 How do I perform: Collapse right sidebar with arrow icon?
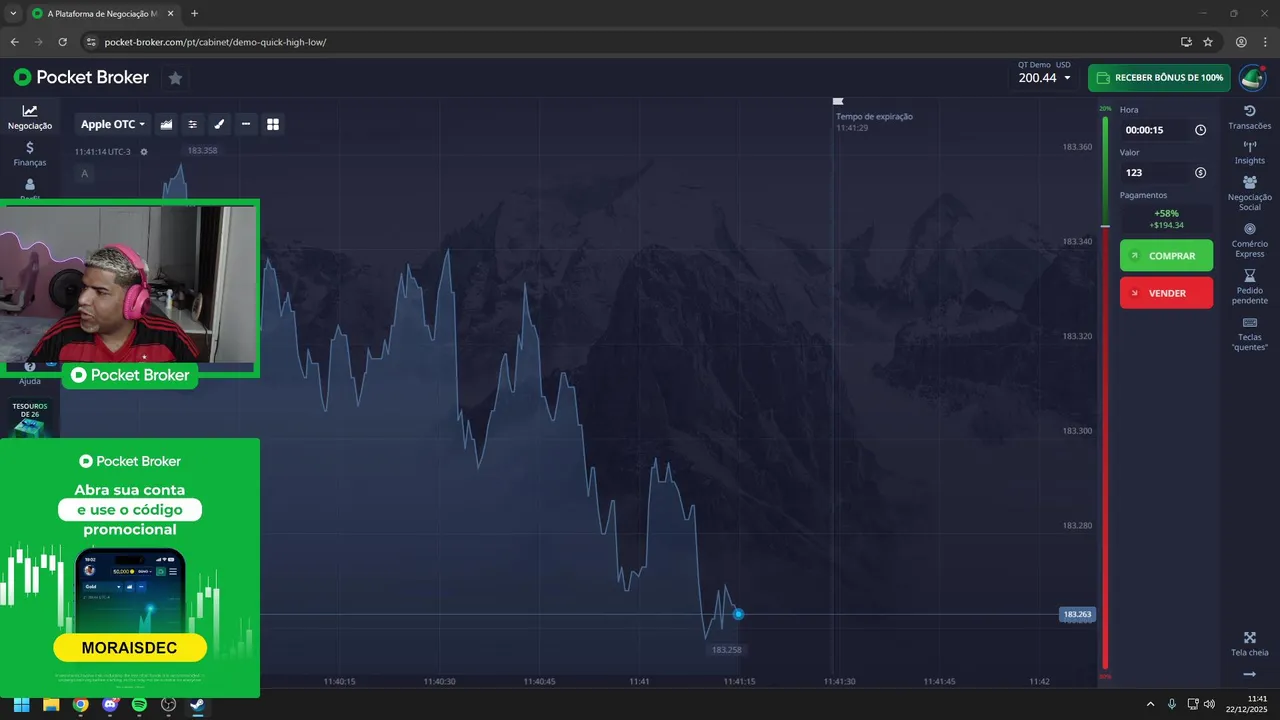coord(1249,674)
